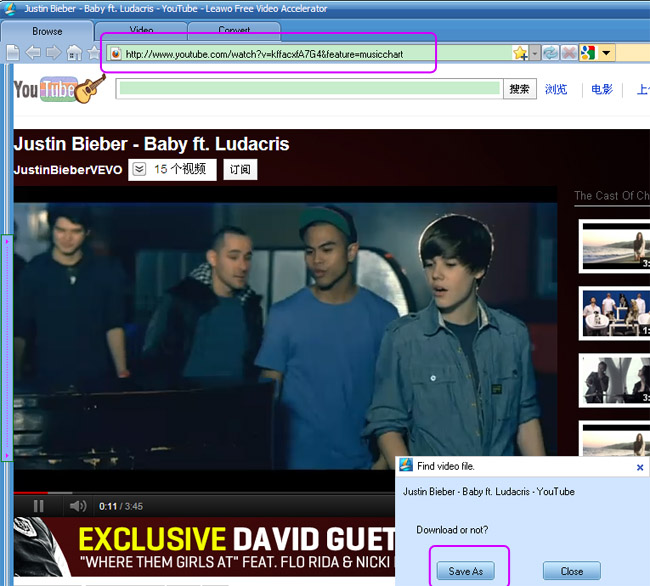Screen dimensions: 650x586
Task: Click 'The Cast Of Ch' sidebar heading
Action: click(x=612, y=196)
